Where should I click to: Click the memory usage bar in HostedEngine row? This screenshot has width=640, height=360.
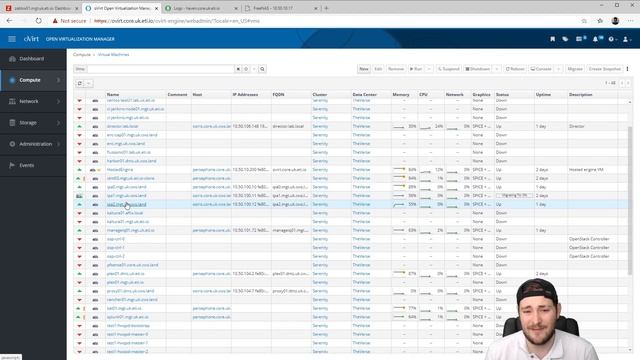point(399,169)
